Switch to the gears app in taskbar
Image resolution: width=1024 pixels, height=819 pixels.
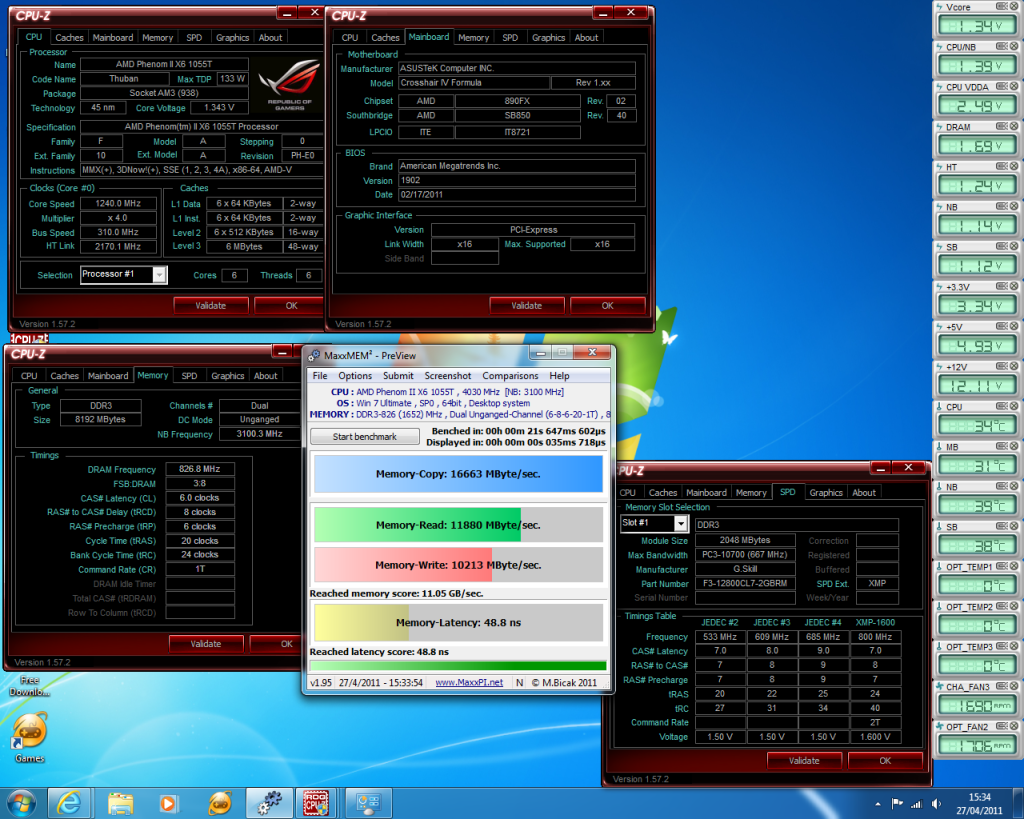pyautogui.click(x=269, y=803)
